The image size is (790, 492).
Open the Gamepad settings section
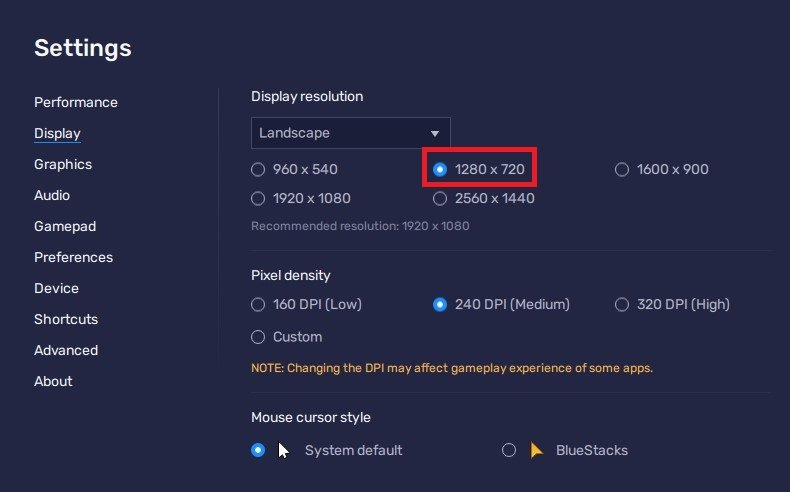pyautogui.click(x=65, y=226)
